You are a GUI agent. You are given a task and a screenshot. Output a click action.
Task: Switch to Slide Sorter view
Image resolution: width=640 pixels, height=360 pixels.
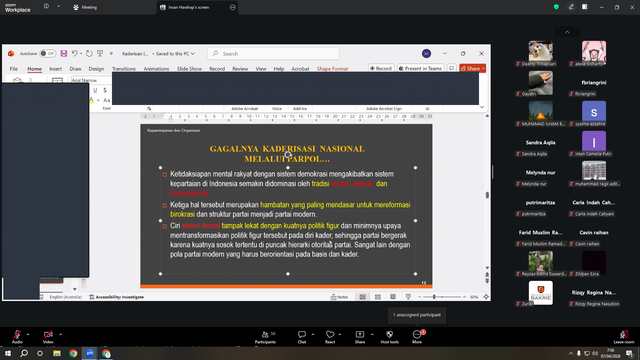click(x=378, y=297)
